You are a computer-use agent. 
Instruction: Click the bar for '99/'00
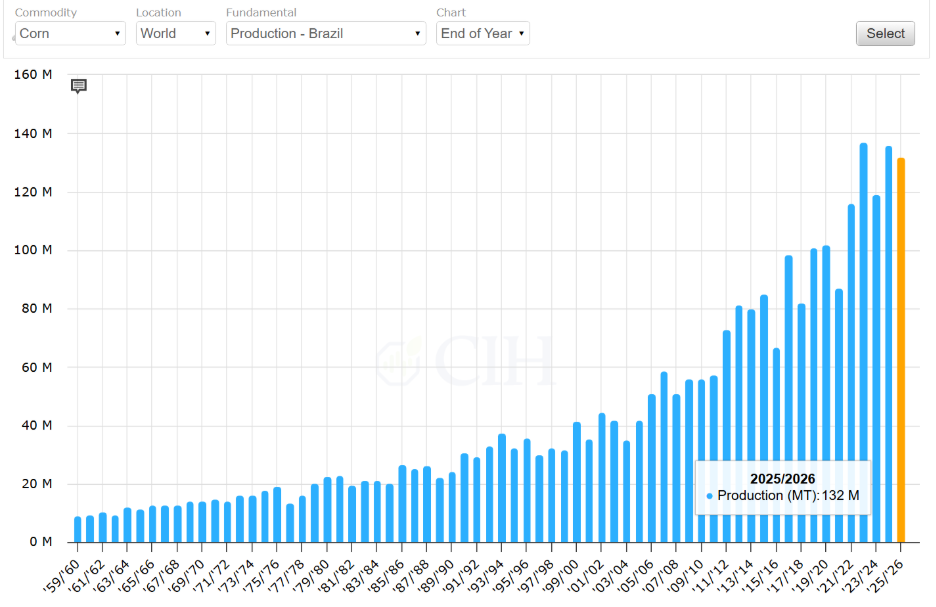(577, 482)
